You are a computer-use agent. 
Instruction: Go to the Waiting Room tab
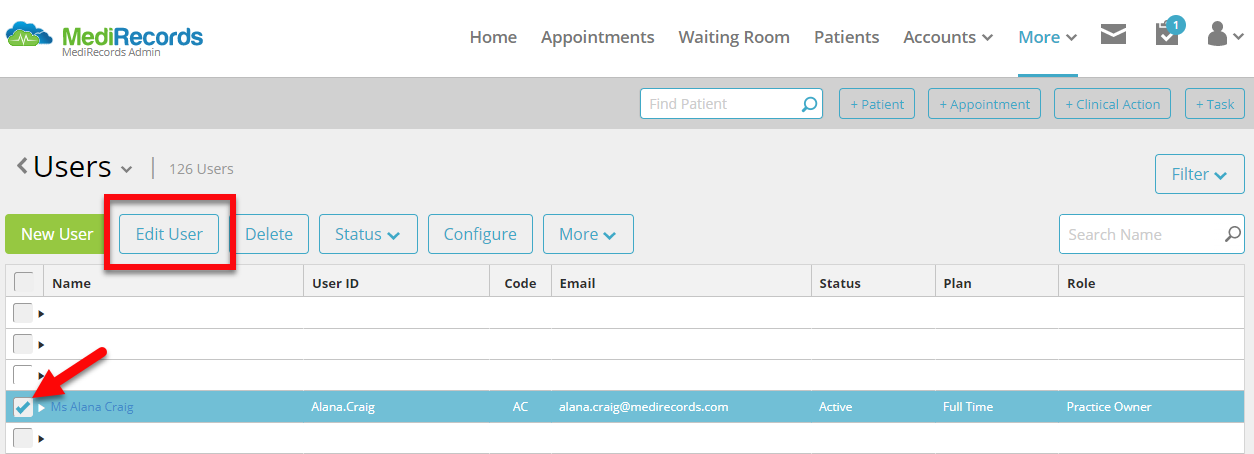734,37
